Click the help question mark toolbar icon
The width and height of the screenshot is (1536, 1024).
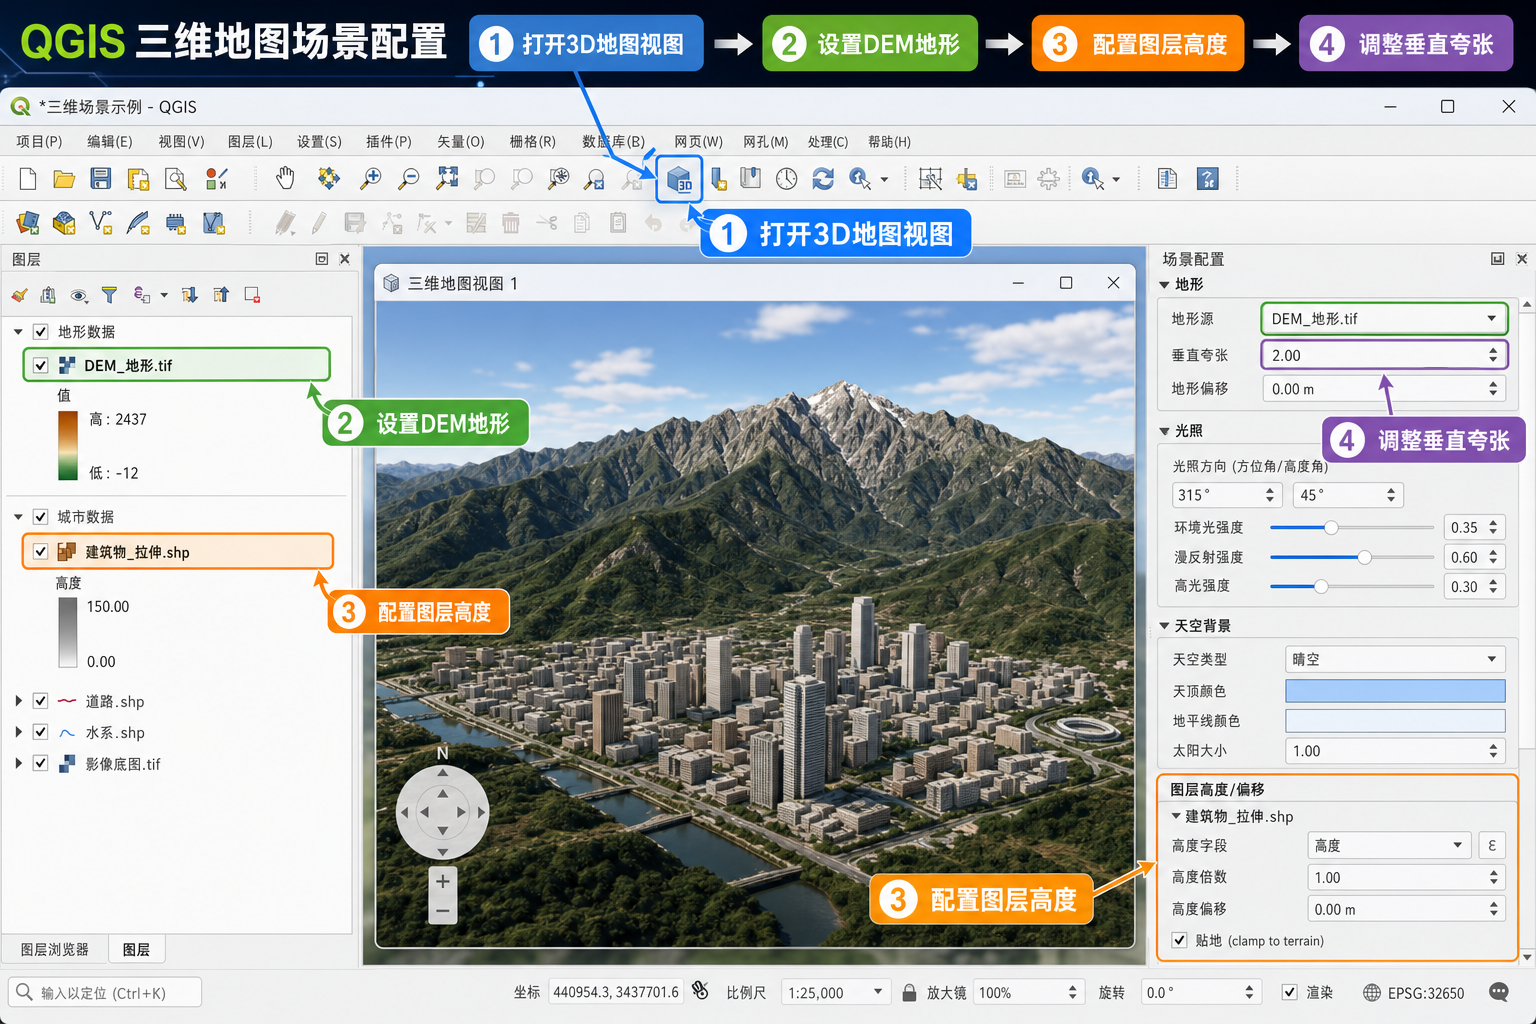point(1208,179)
